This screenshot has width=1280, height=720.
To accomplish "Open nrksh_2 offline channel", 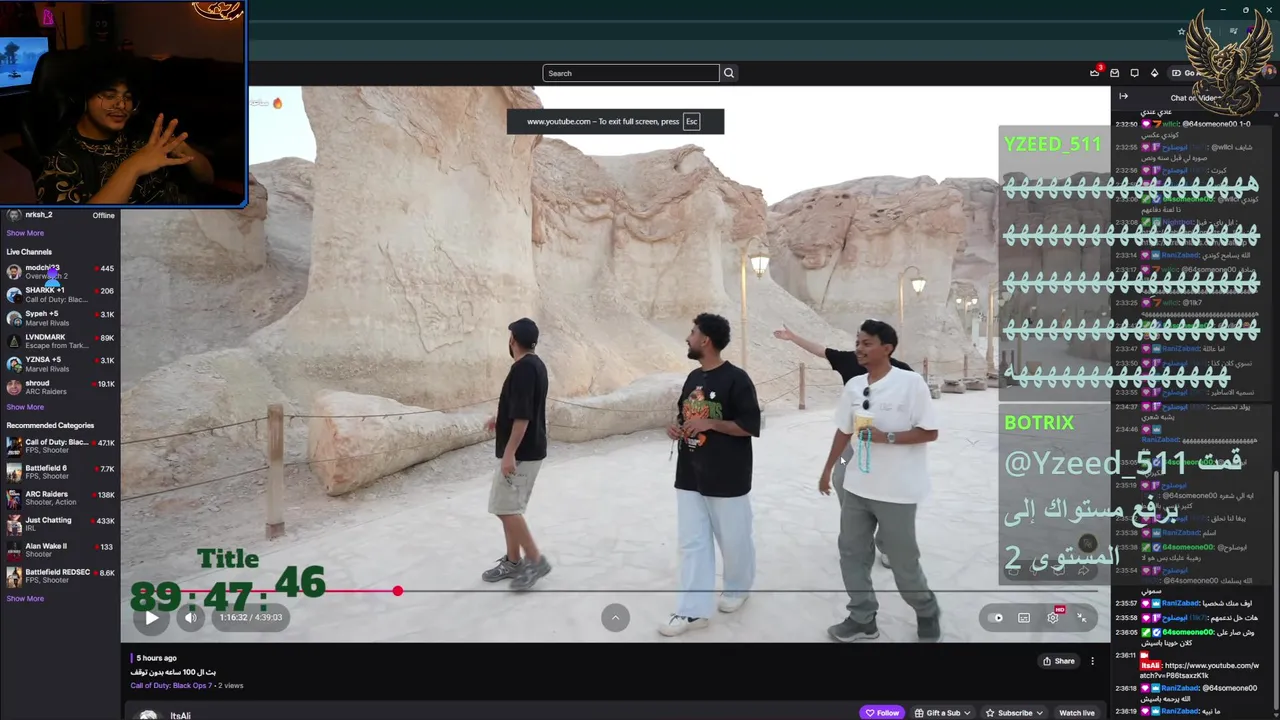I will click(x=60, y=215).
